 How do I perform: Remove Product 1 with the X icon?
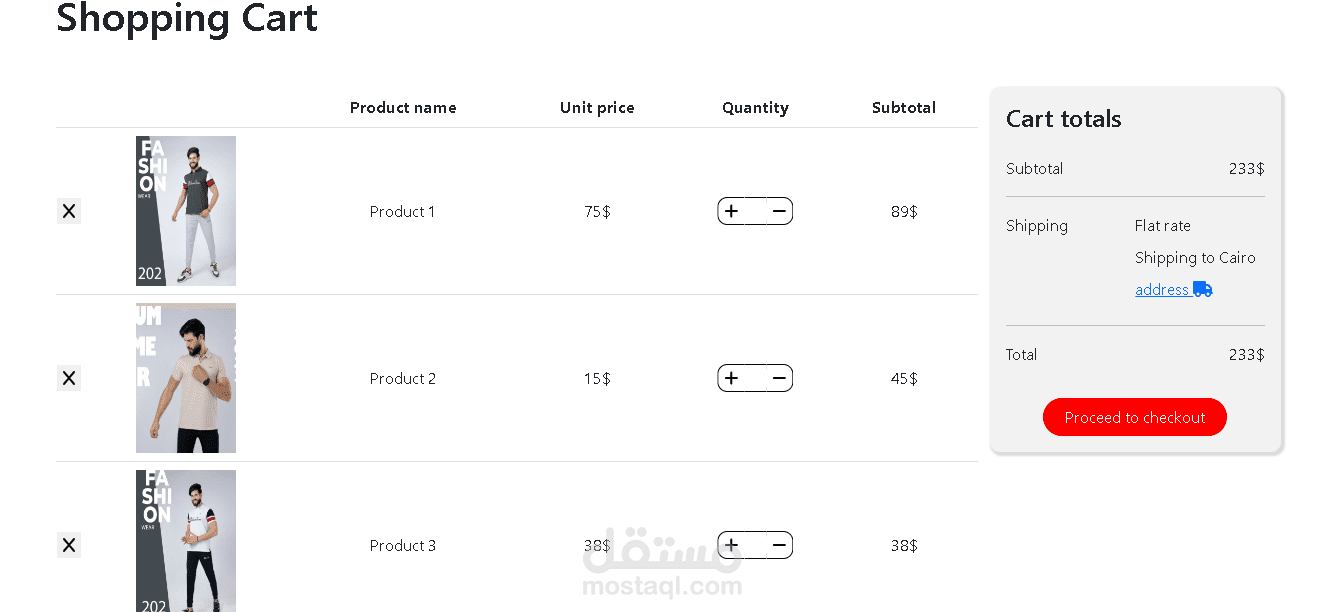tap(69, 211)
